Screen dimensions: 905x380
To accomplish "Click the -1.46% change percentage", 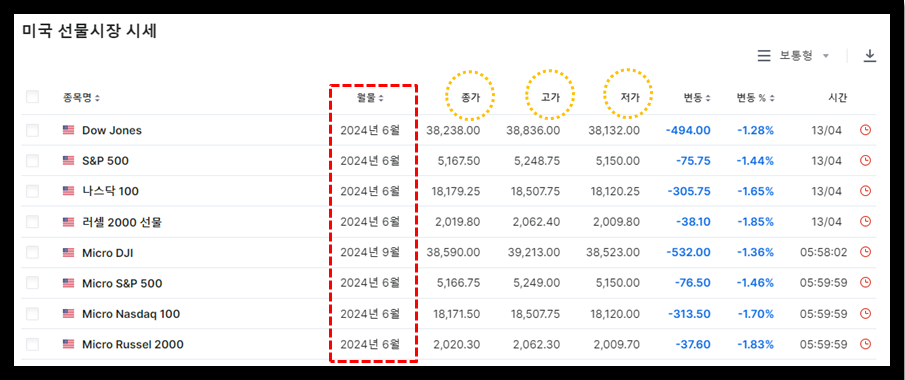I will (756, 283).
